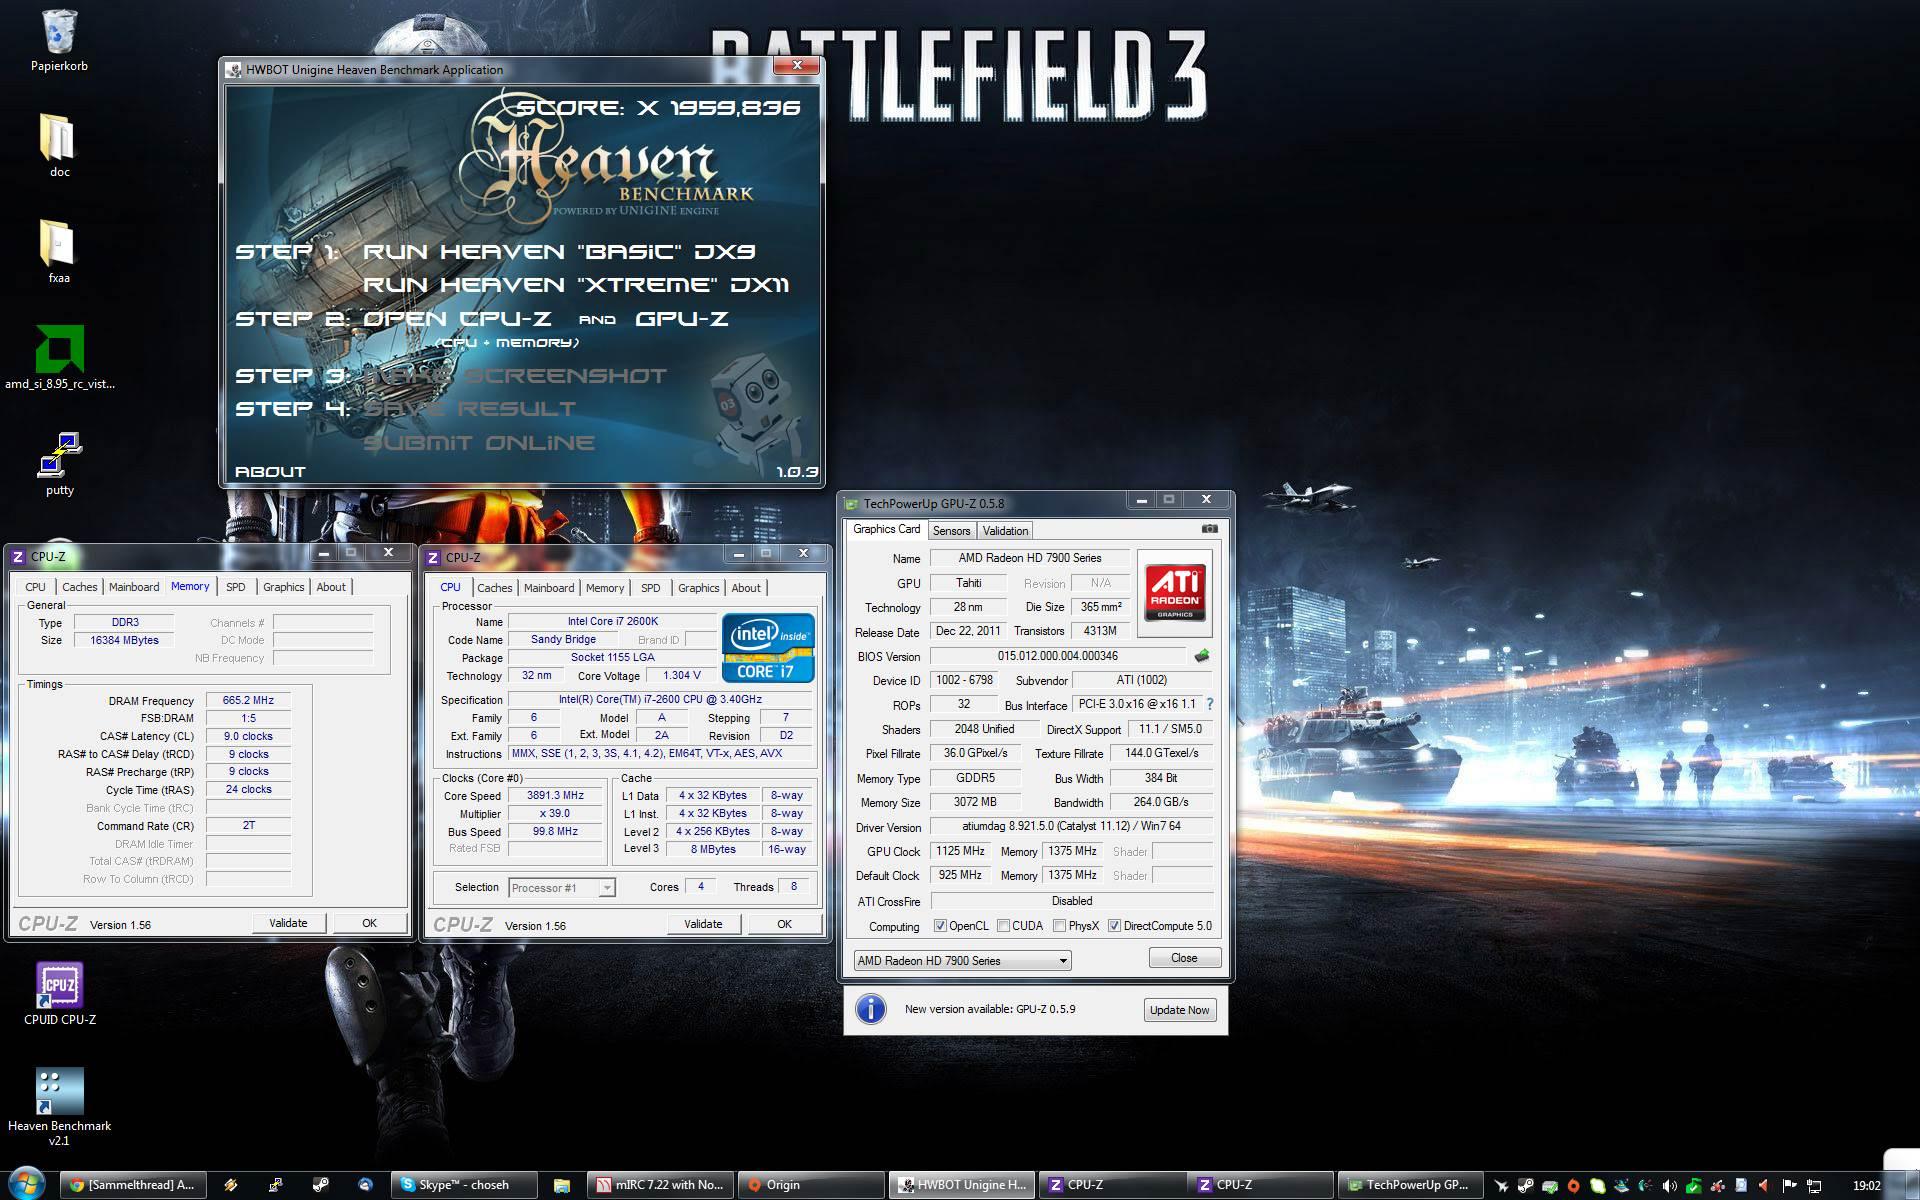The width and height of the screenshot is (1920, 1200).
Task: Click the volume speaker tray icon
Action: (1669, 1186)
